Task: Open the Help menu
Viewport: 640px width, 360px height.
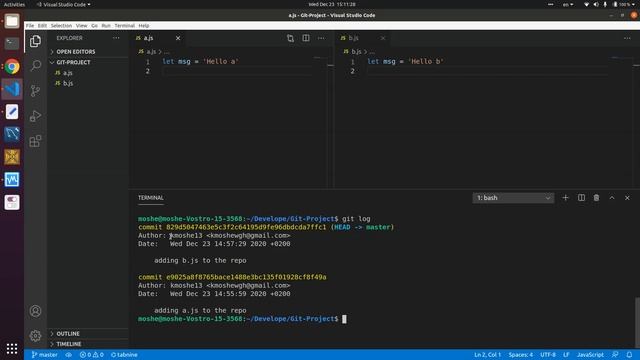Action: tap(144, 25)
